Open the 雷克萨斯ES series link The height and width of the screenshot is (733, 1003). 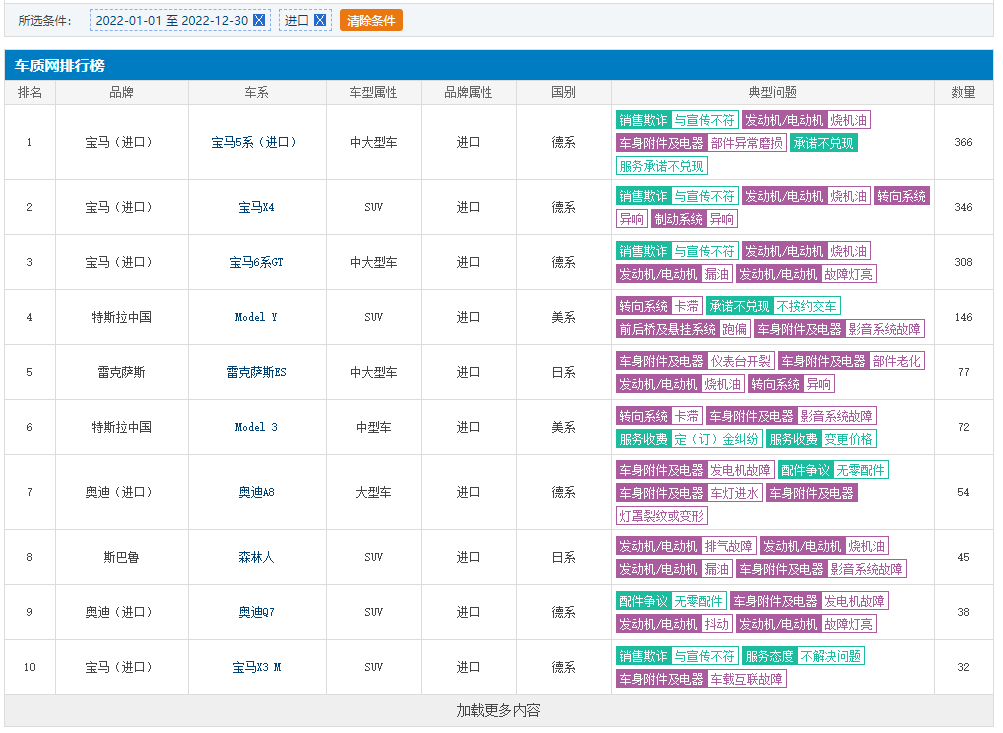point(256,372)
